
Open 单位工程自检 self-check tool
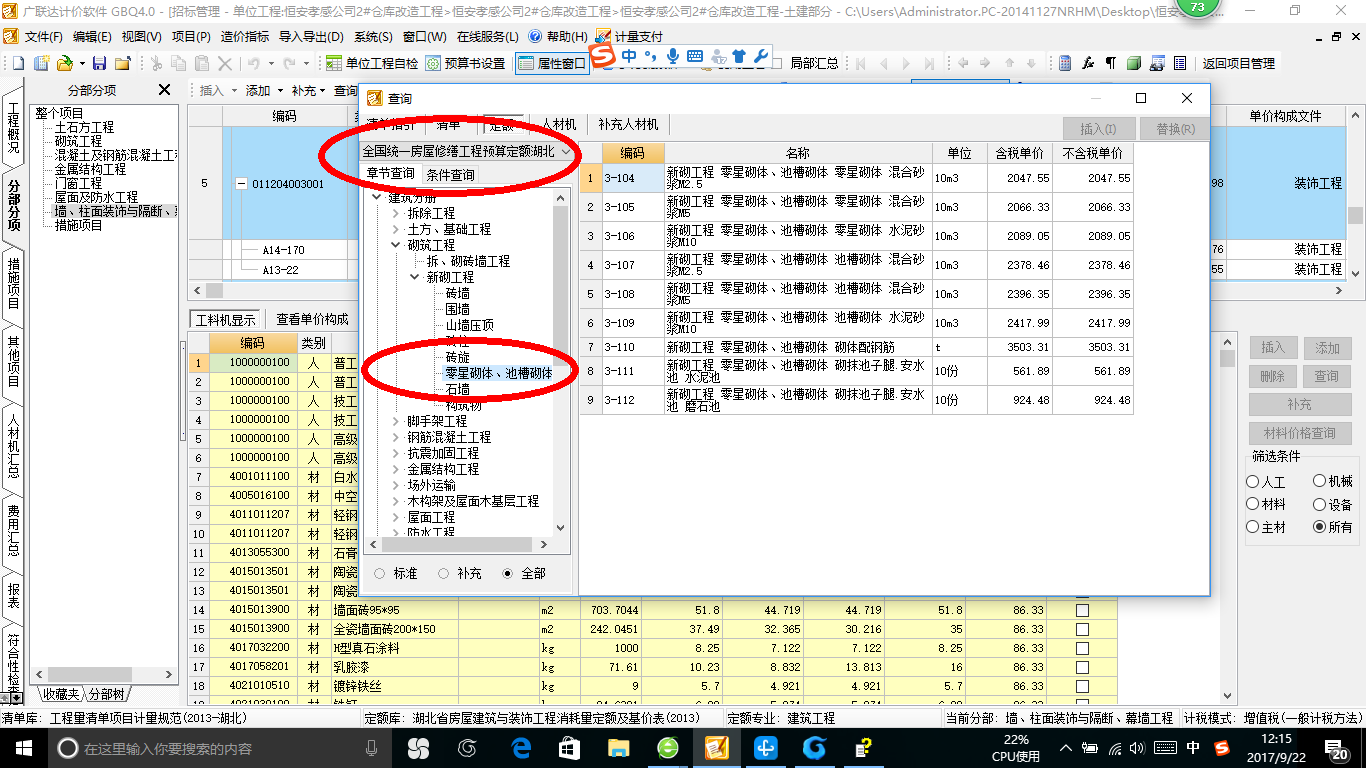372,63
